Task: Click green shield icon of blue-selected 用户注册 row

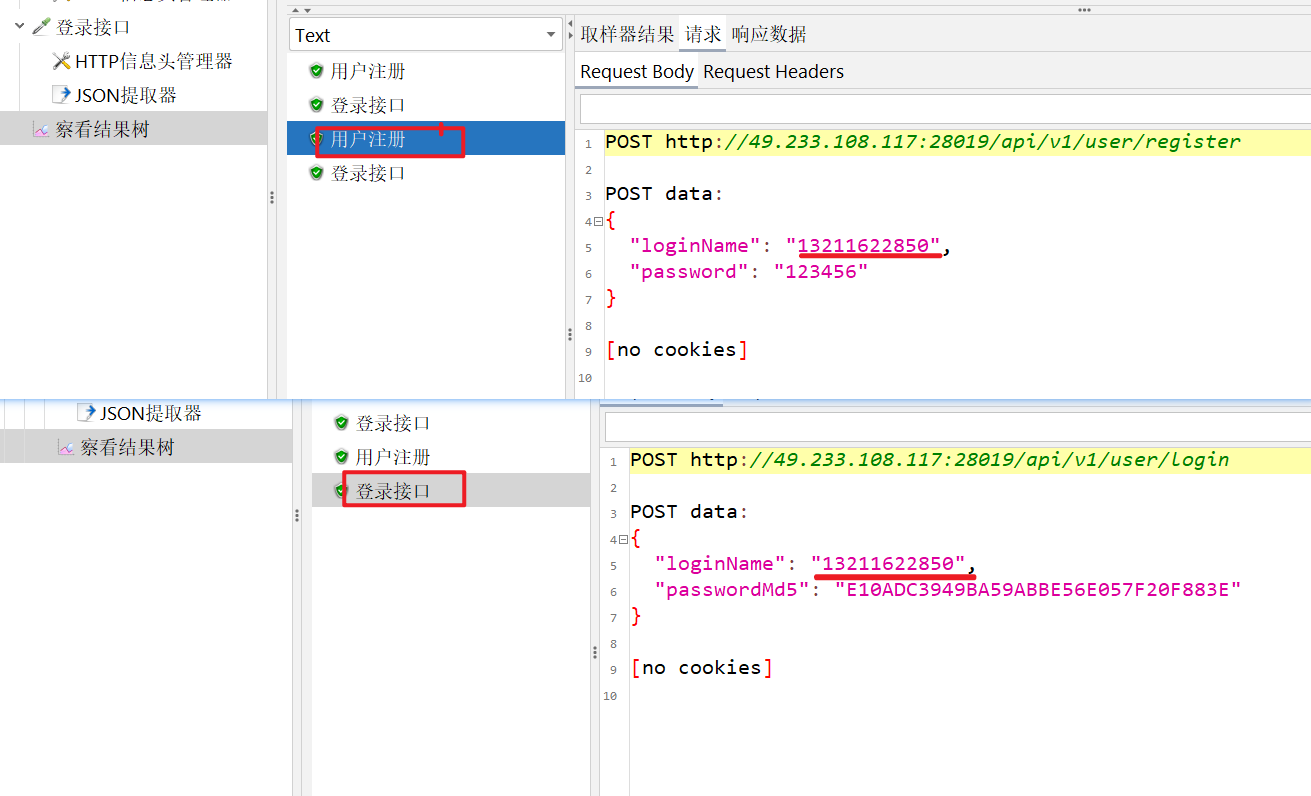Action: pyautogui.click(x=316, y=139)
